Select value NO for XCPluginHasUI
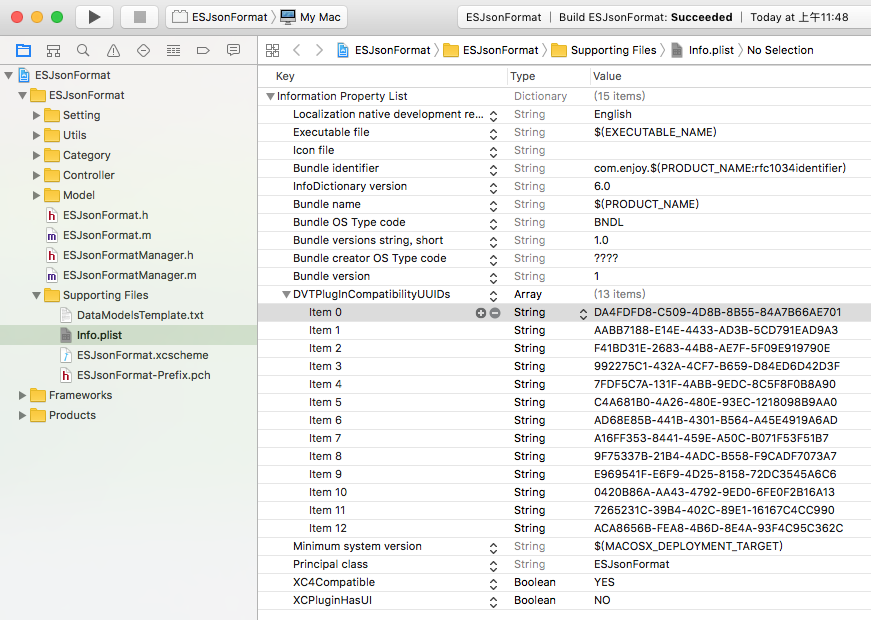The width and height of the screenshot is (871, 620). tap(602, 600)
